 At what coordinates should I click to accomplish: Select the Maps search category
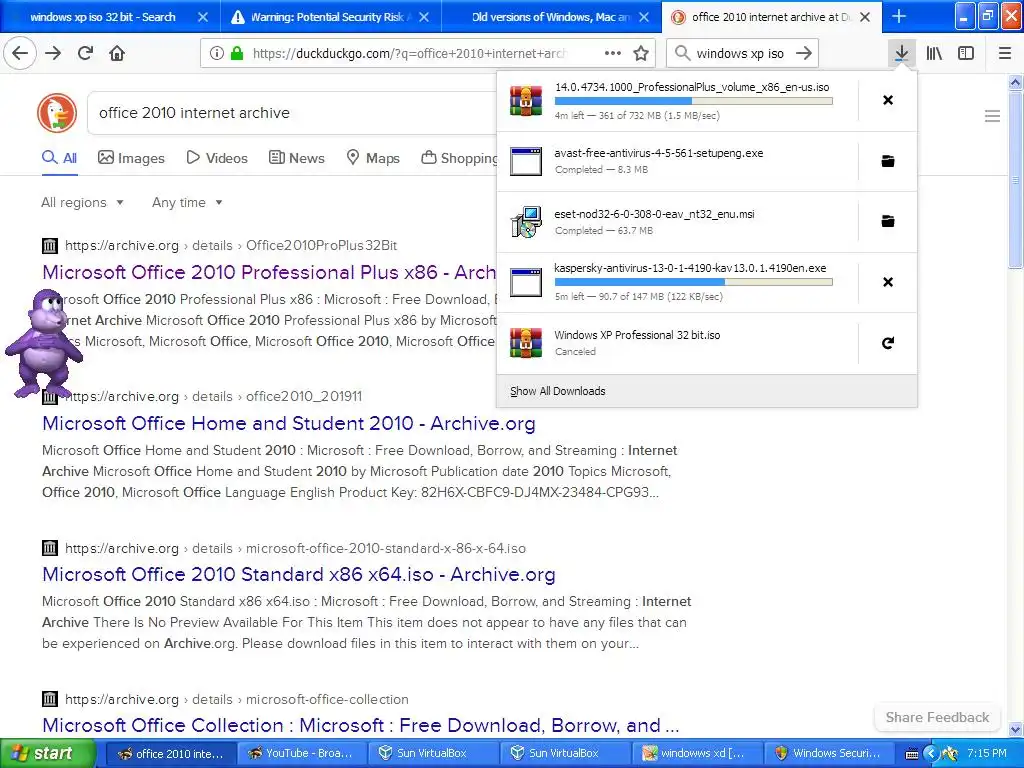point(373,158)
